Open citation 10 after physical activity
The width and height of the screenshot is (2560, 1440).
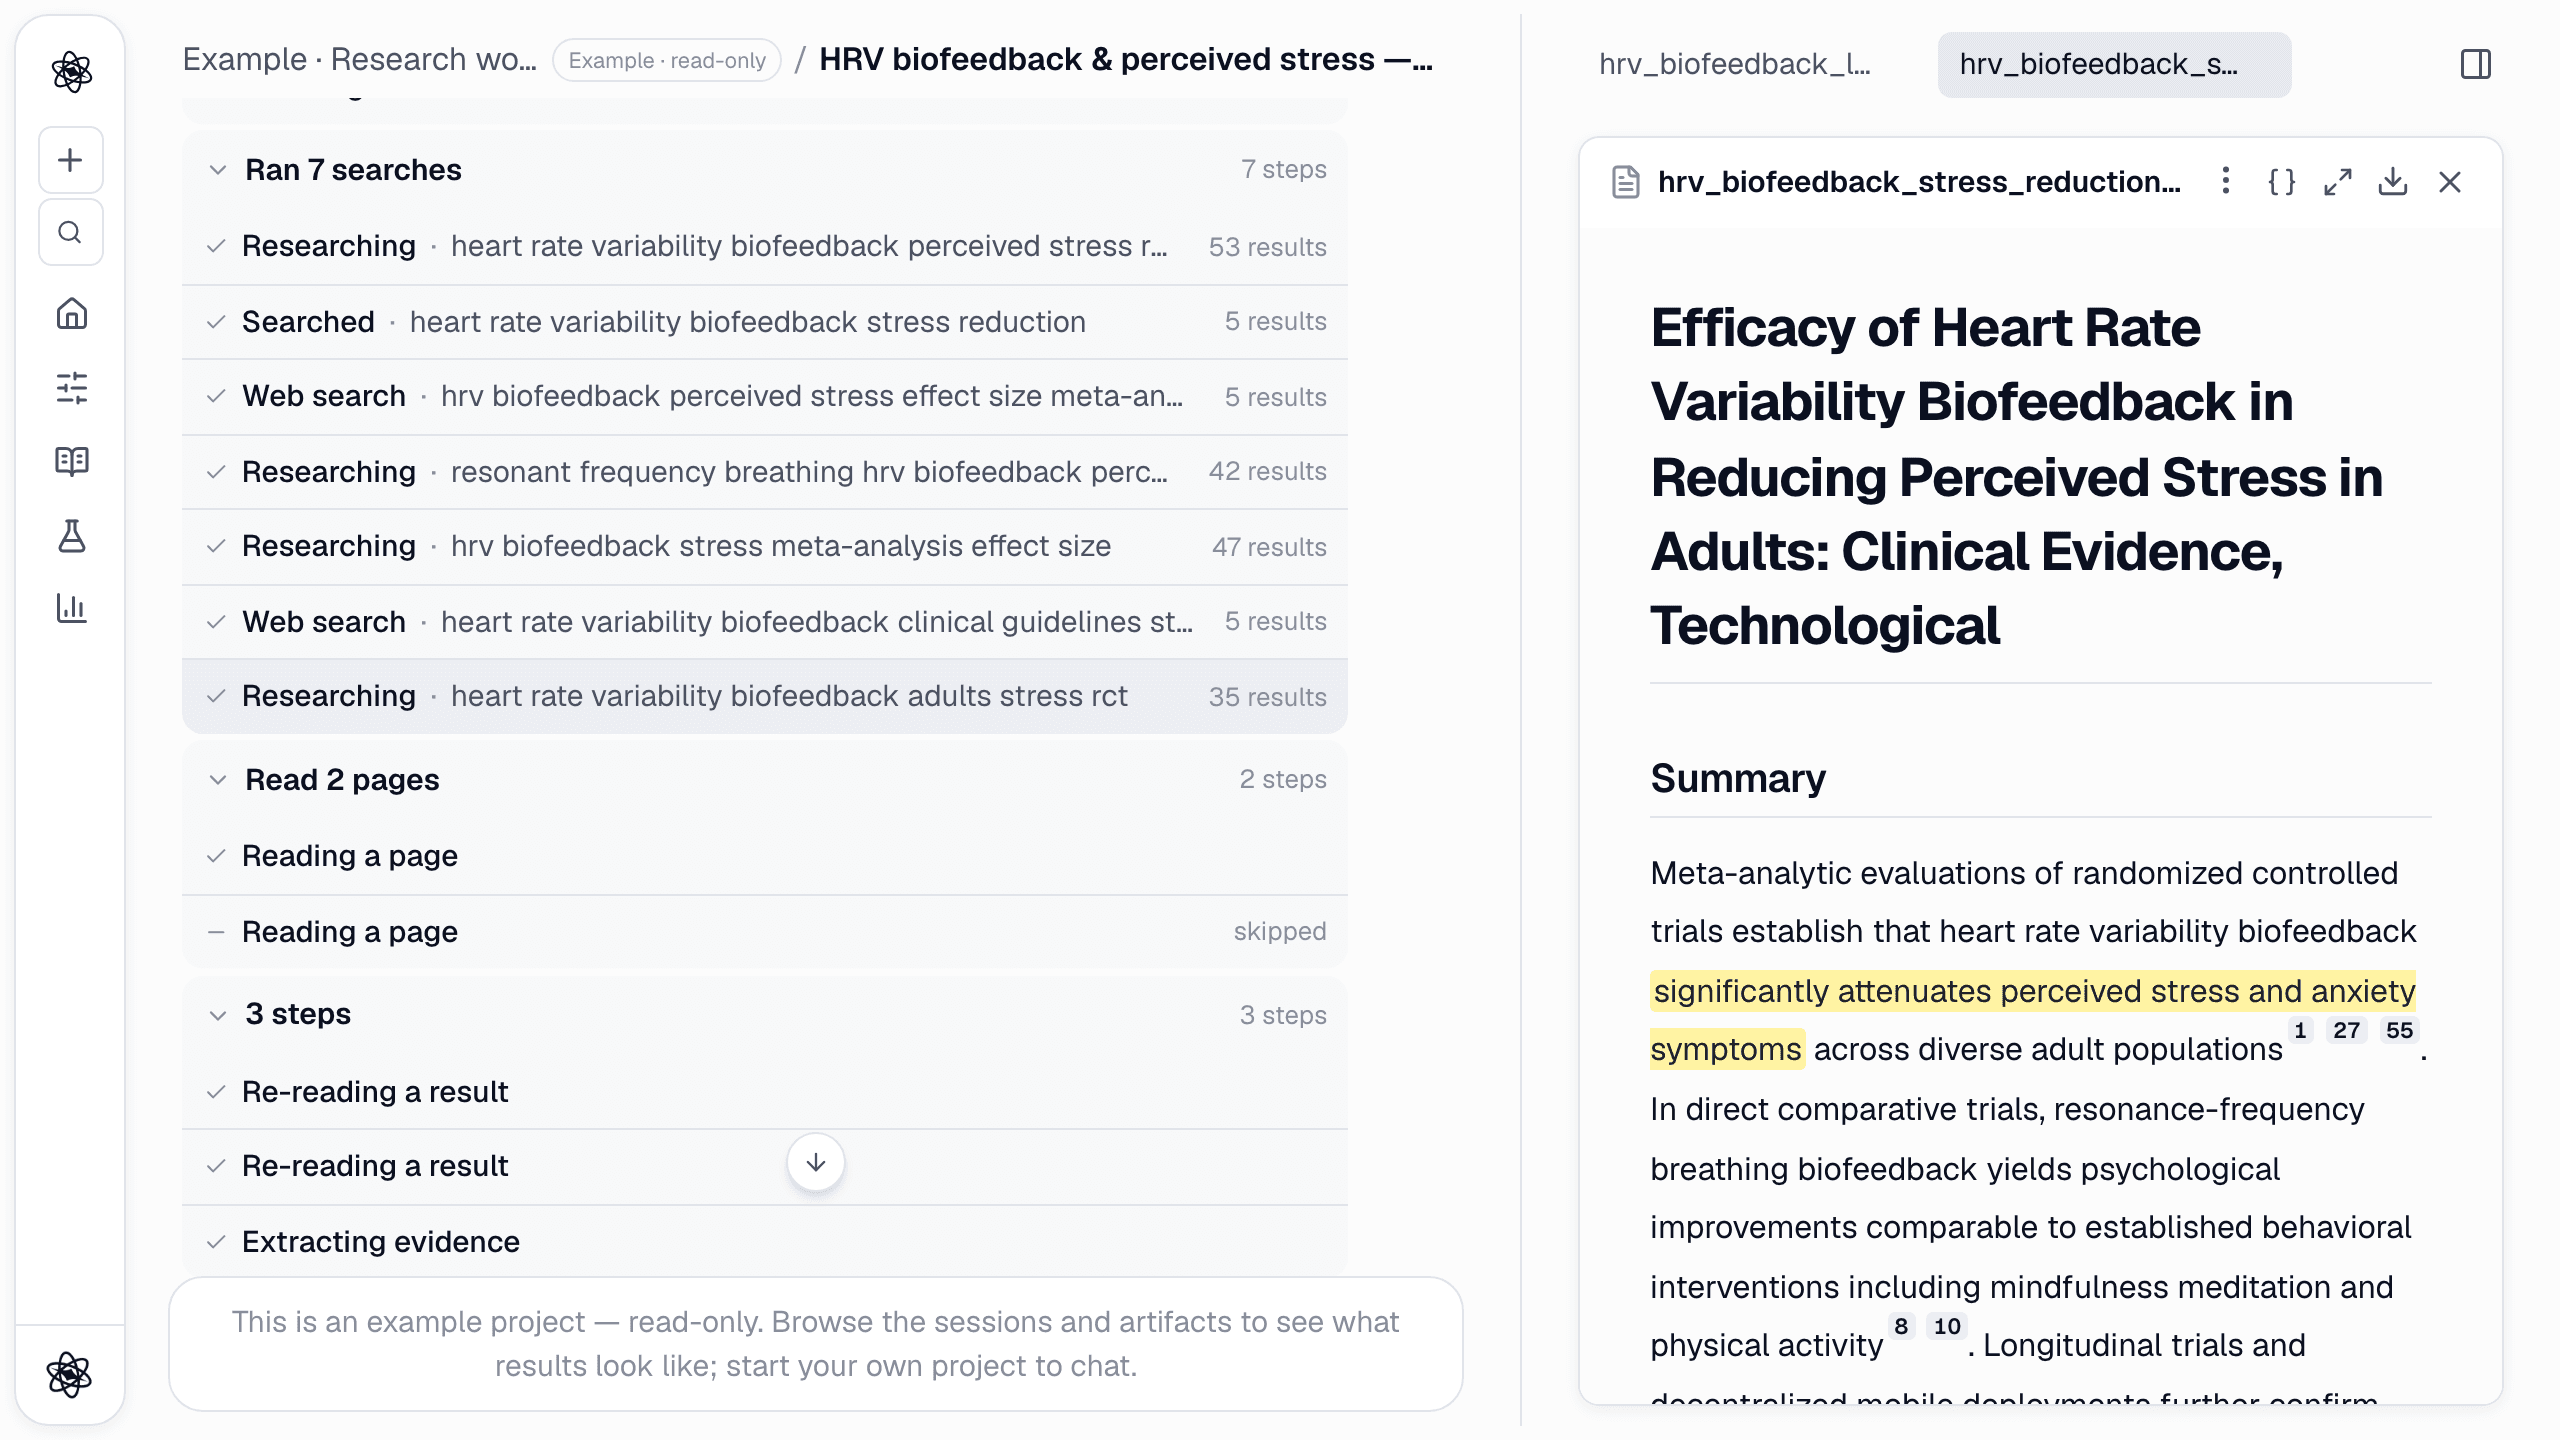point(1946,1326)
